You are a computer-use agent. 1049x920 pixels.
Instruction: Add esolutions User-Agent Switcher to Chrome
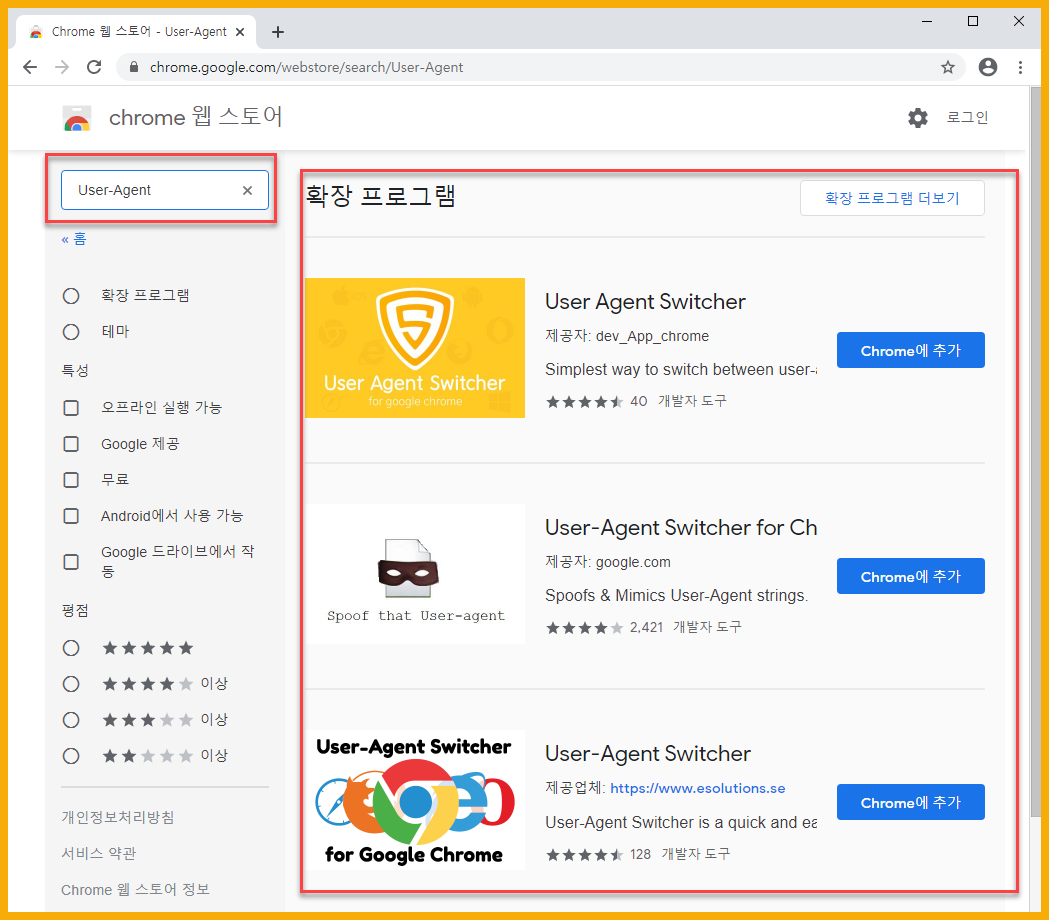(911, 802)
